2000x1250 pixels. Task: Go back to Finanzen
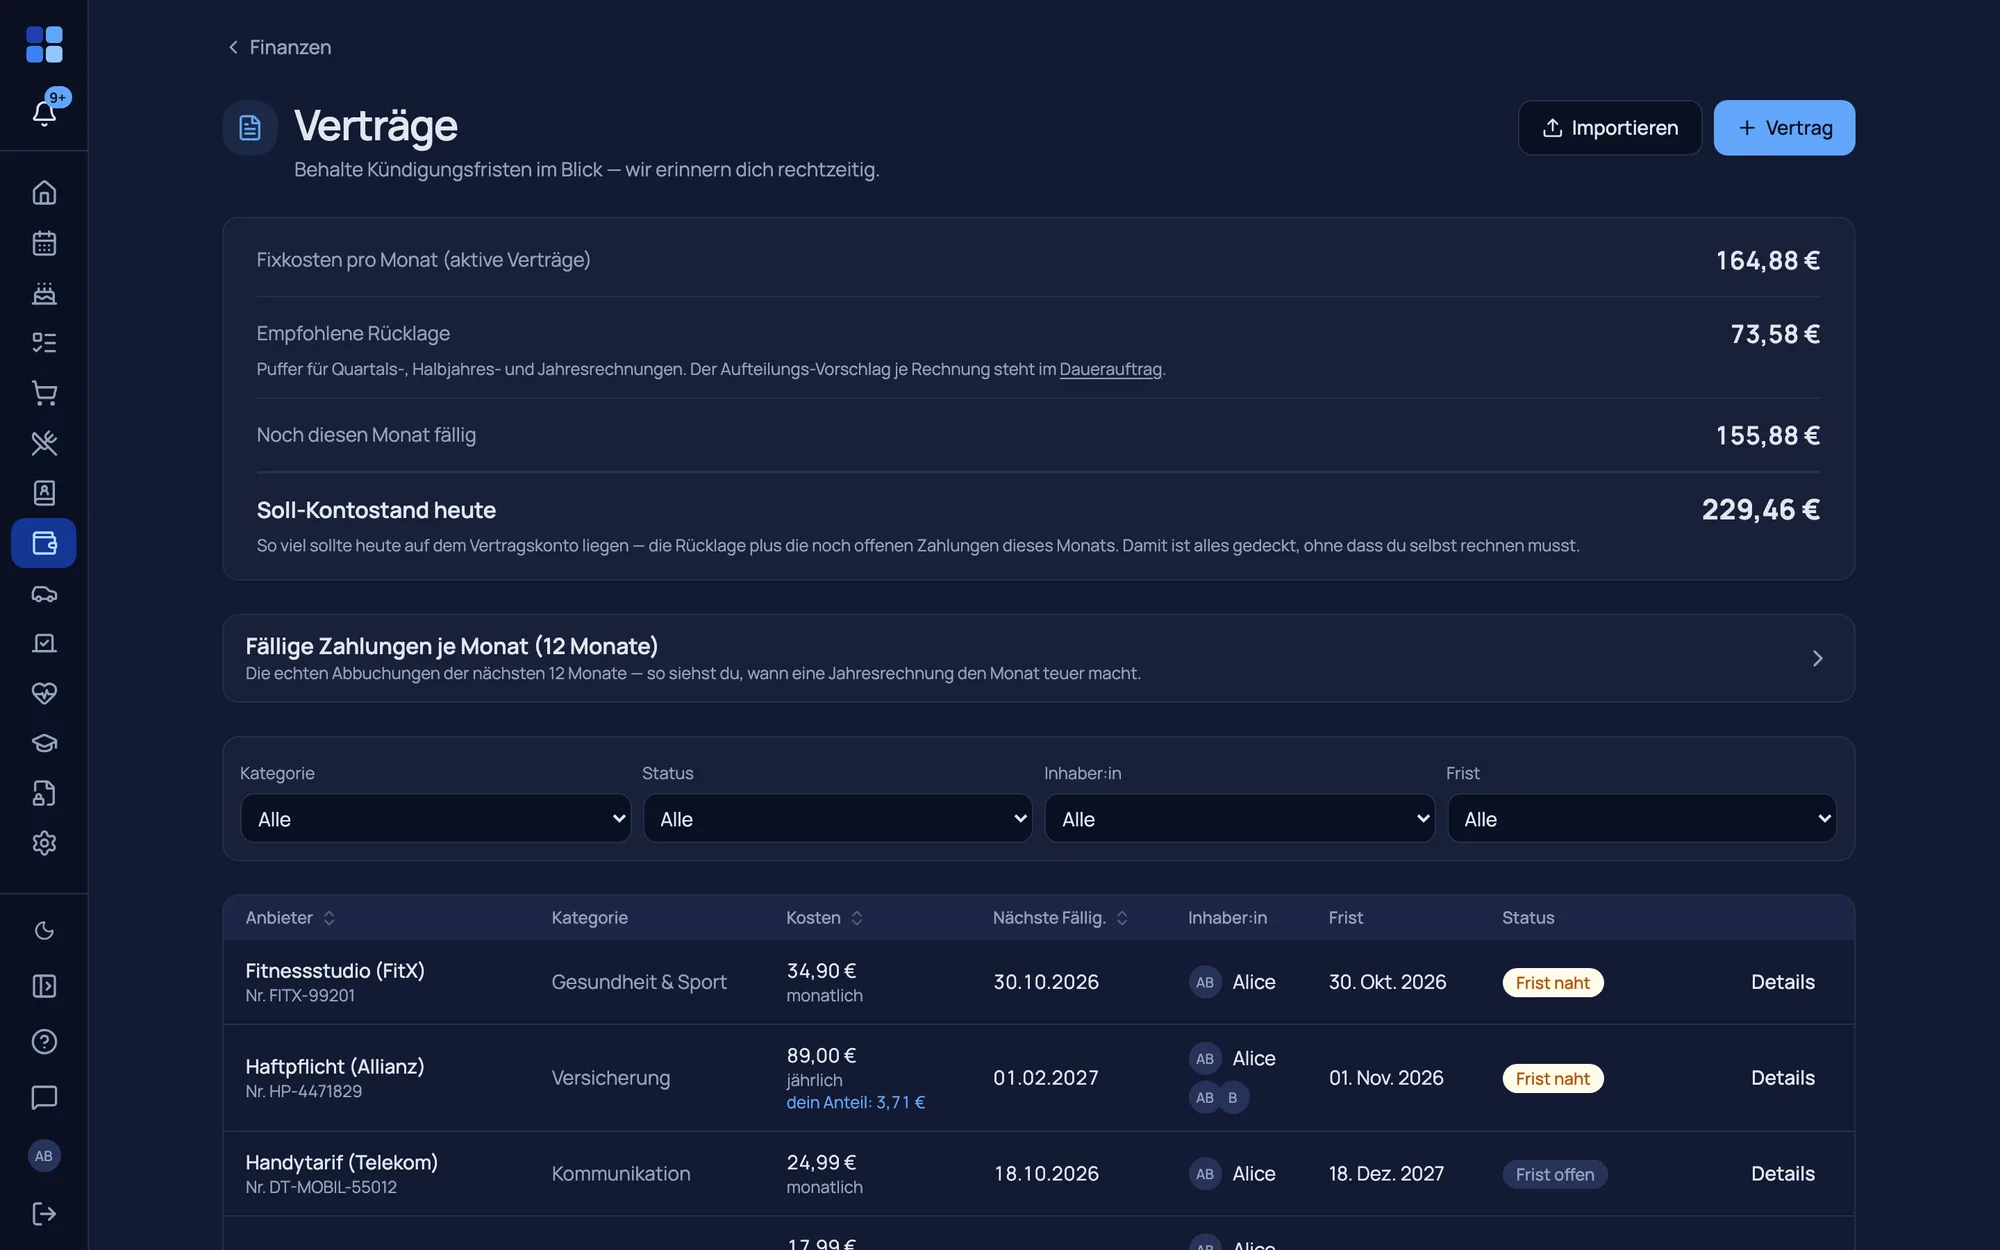pos(279,47)
